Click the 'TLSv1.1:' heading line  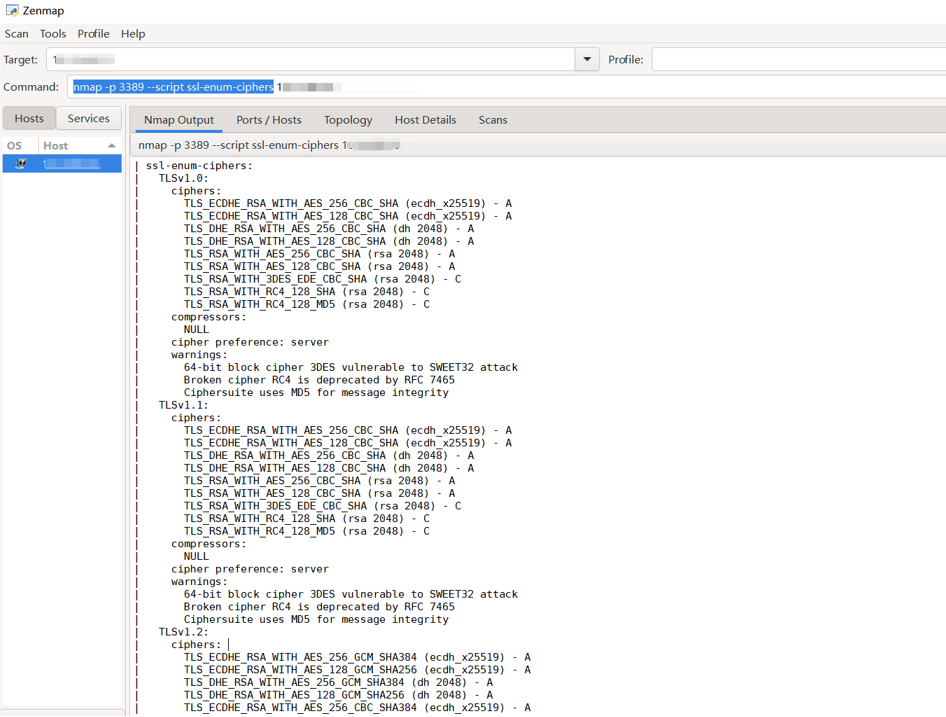point(183,405)
